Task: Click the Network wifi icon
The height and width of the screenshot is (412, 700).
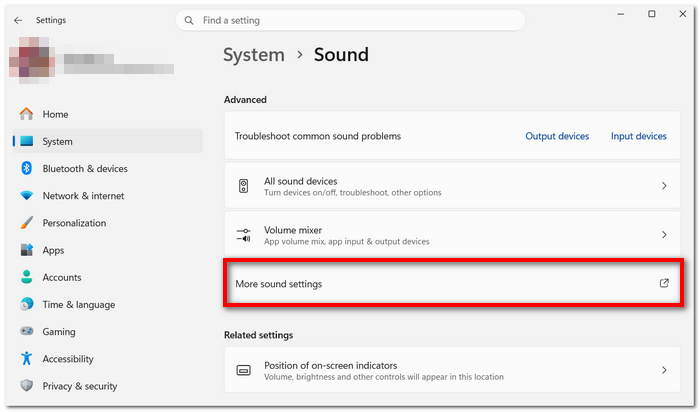Action: click(x=26, y=196)
